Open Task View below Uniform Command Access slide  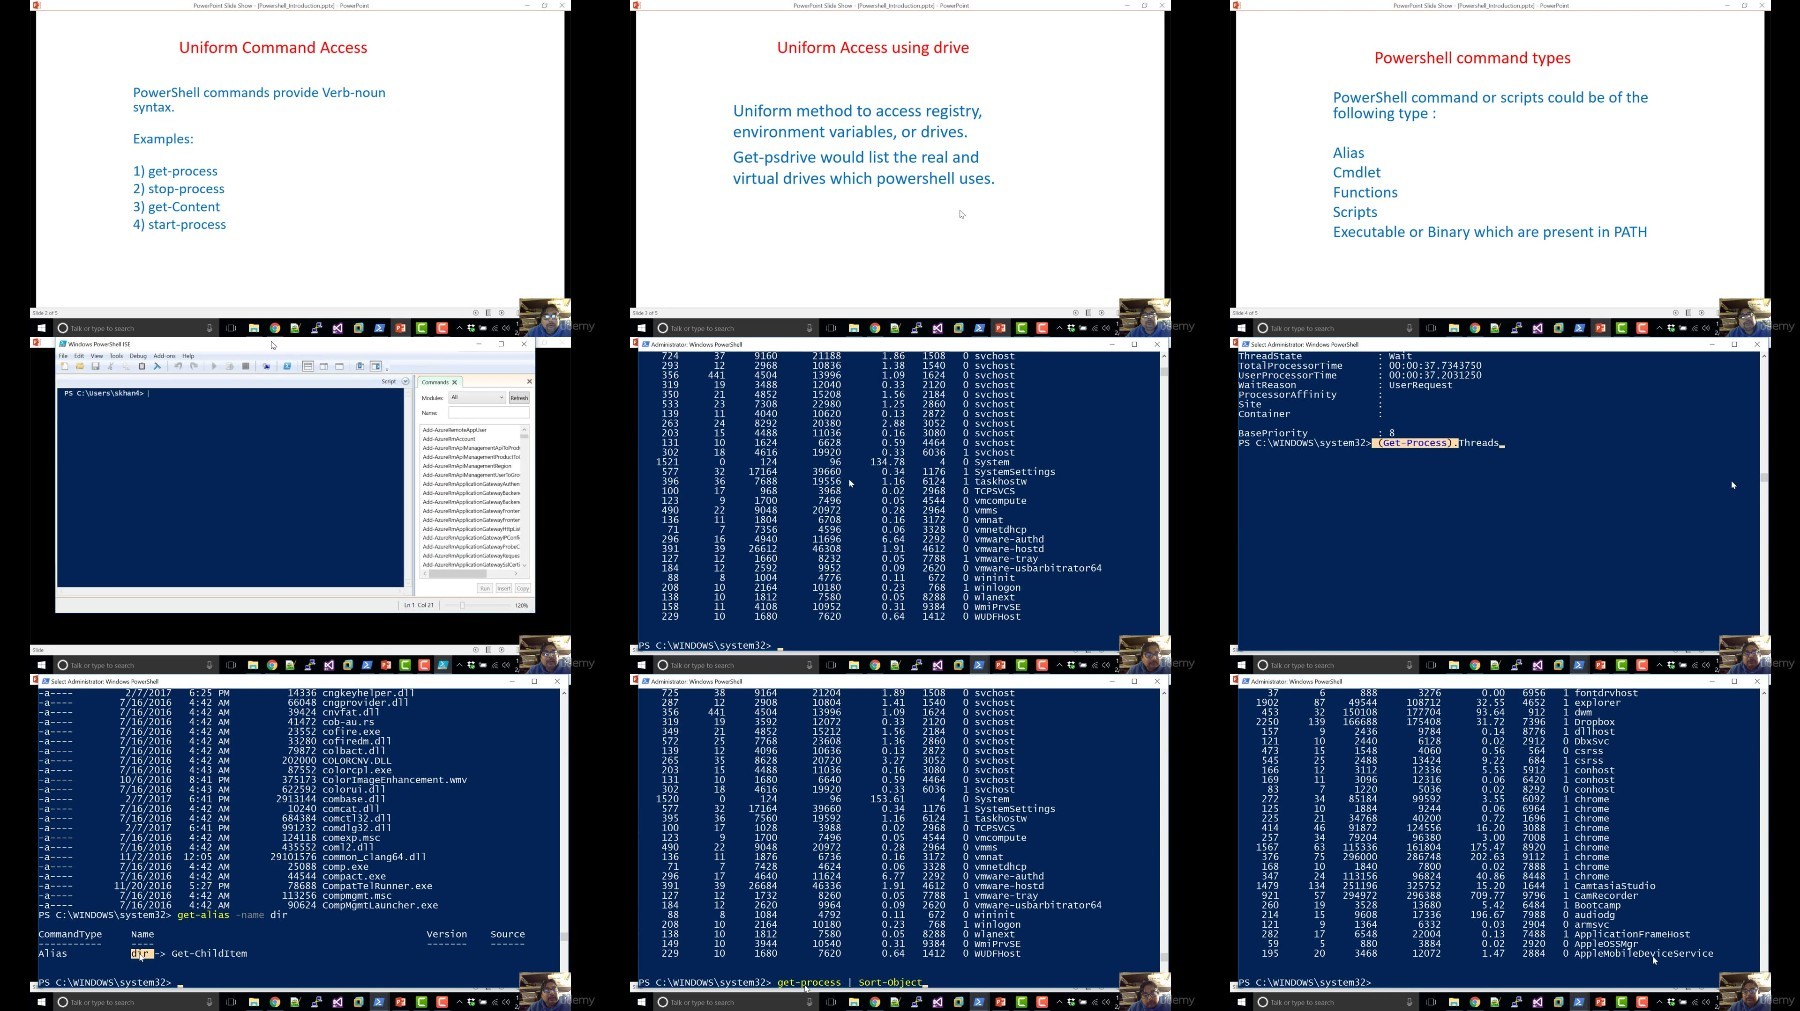[231, 328]
